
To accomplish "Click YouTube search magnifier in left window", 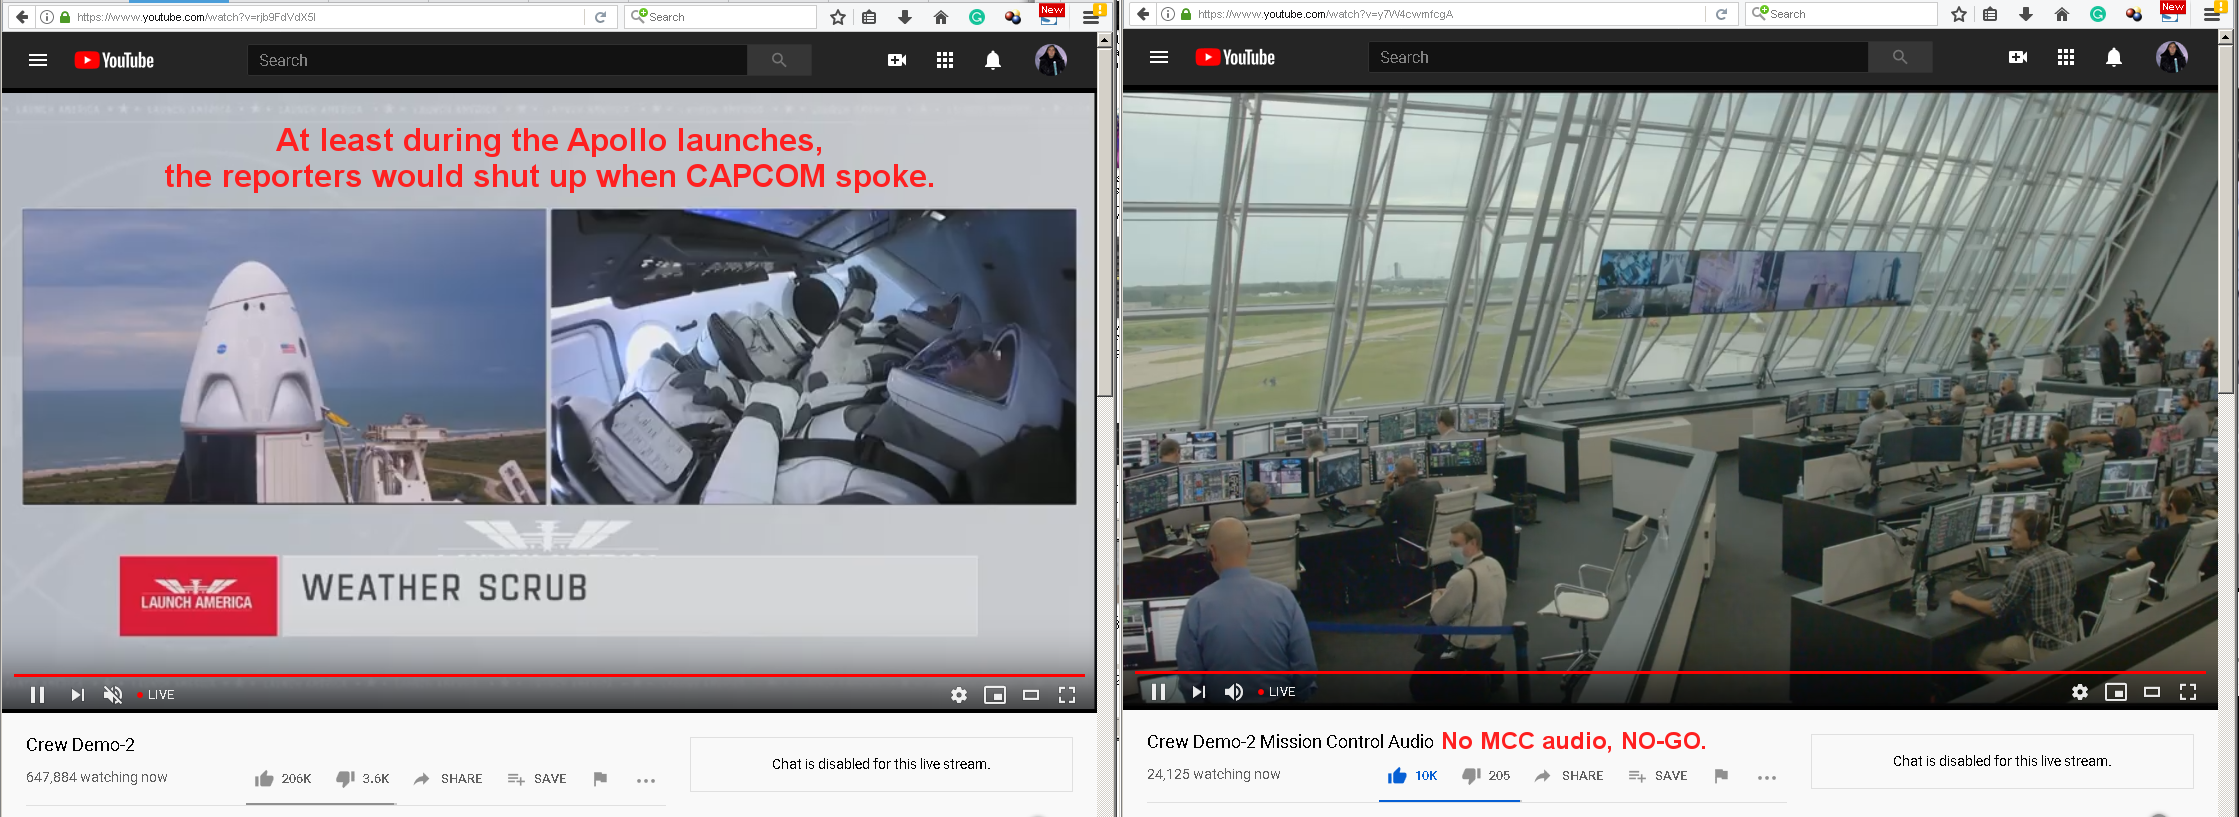I will point(779,60).
